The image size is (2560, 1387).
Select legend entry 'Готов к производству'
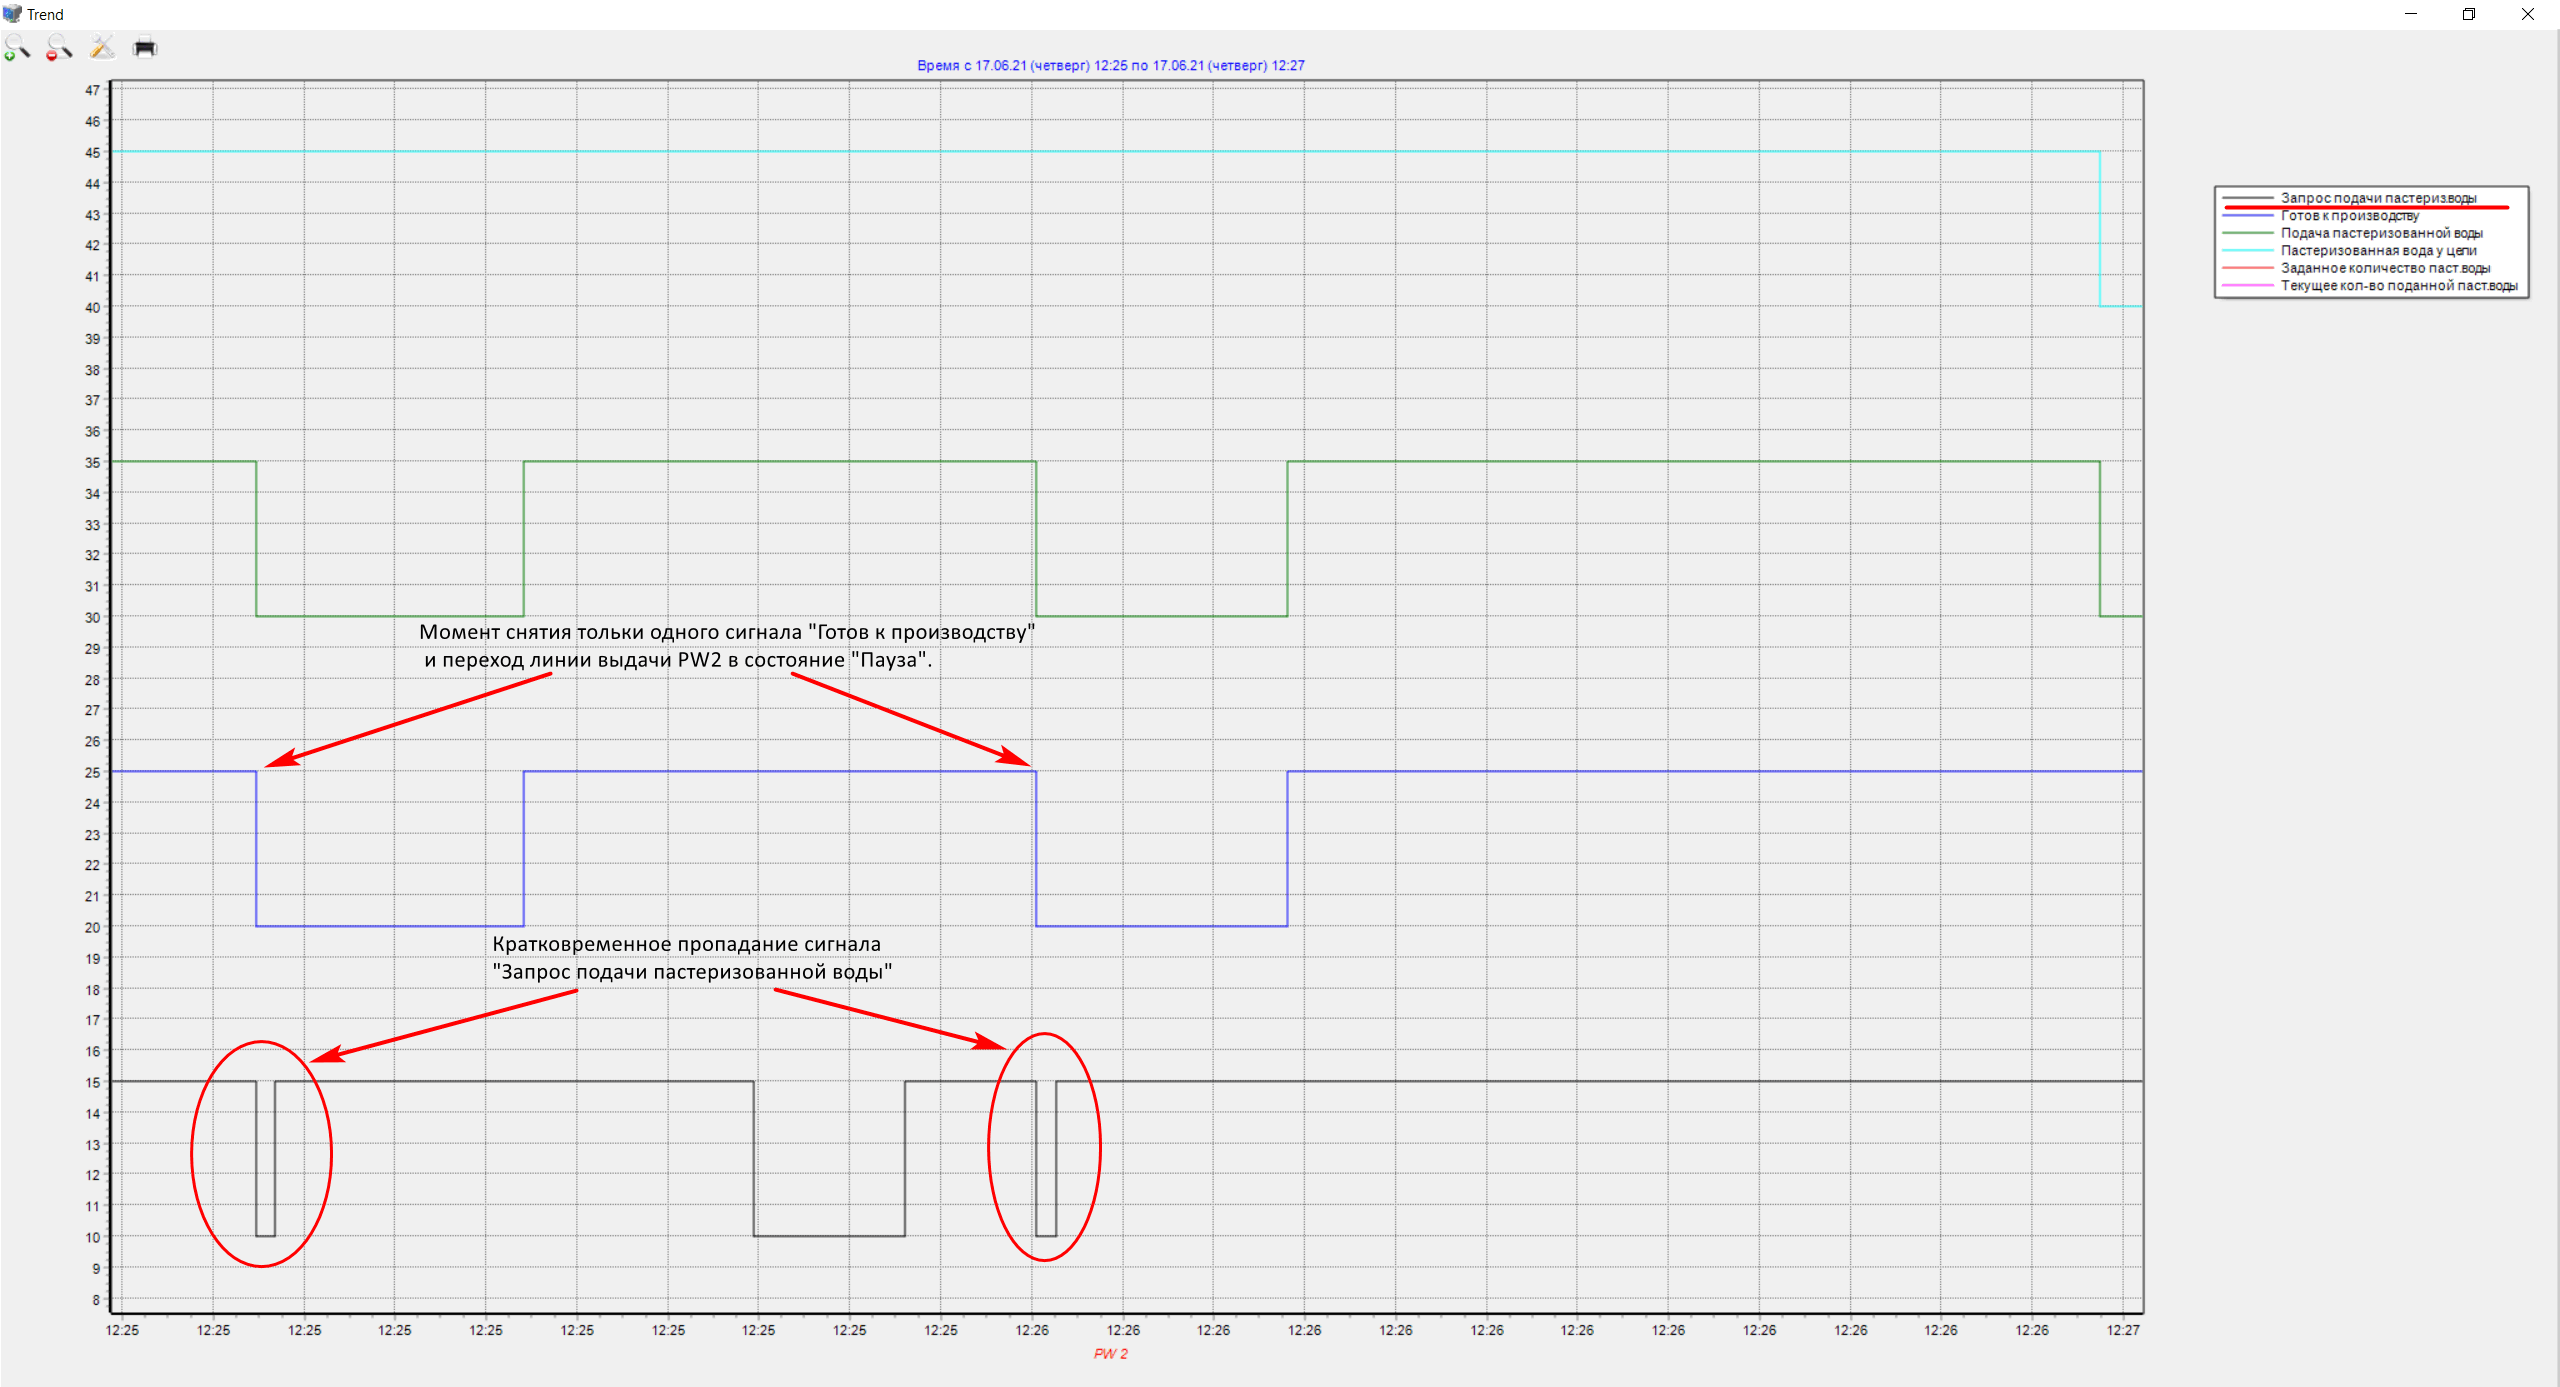2348,216
